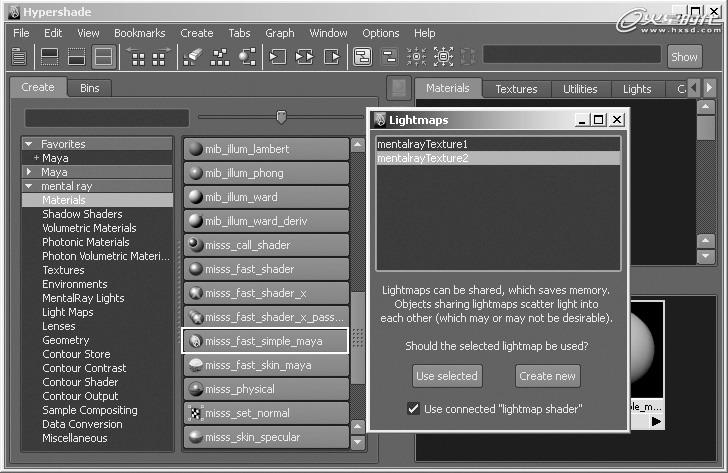Show bottom tabs only layout icon

(76, 57)
